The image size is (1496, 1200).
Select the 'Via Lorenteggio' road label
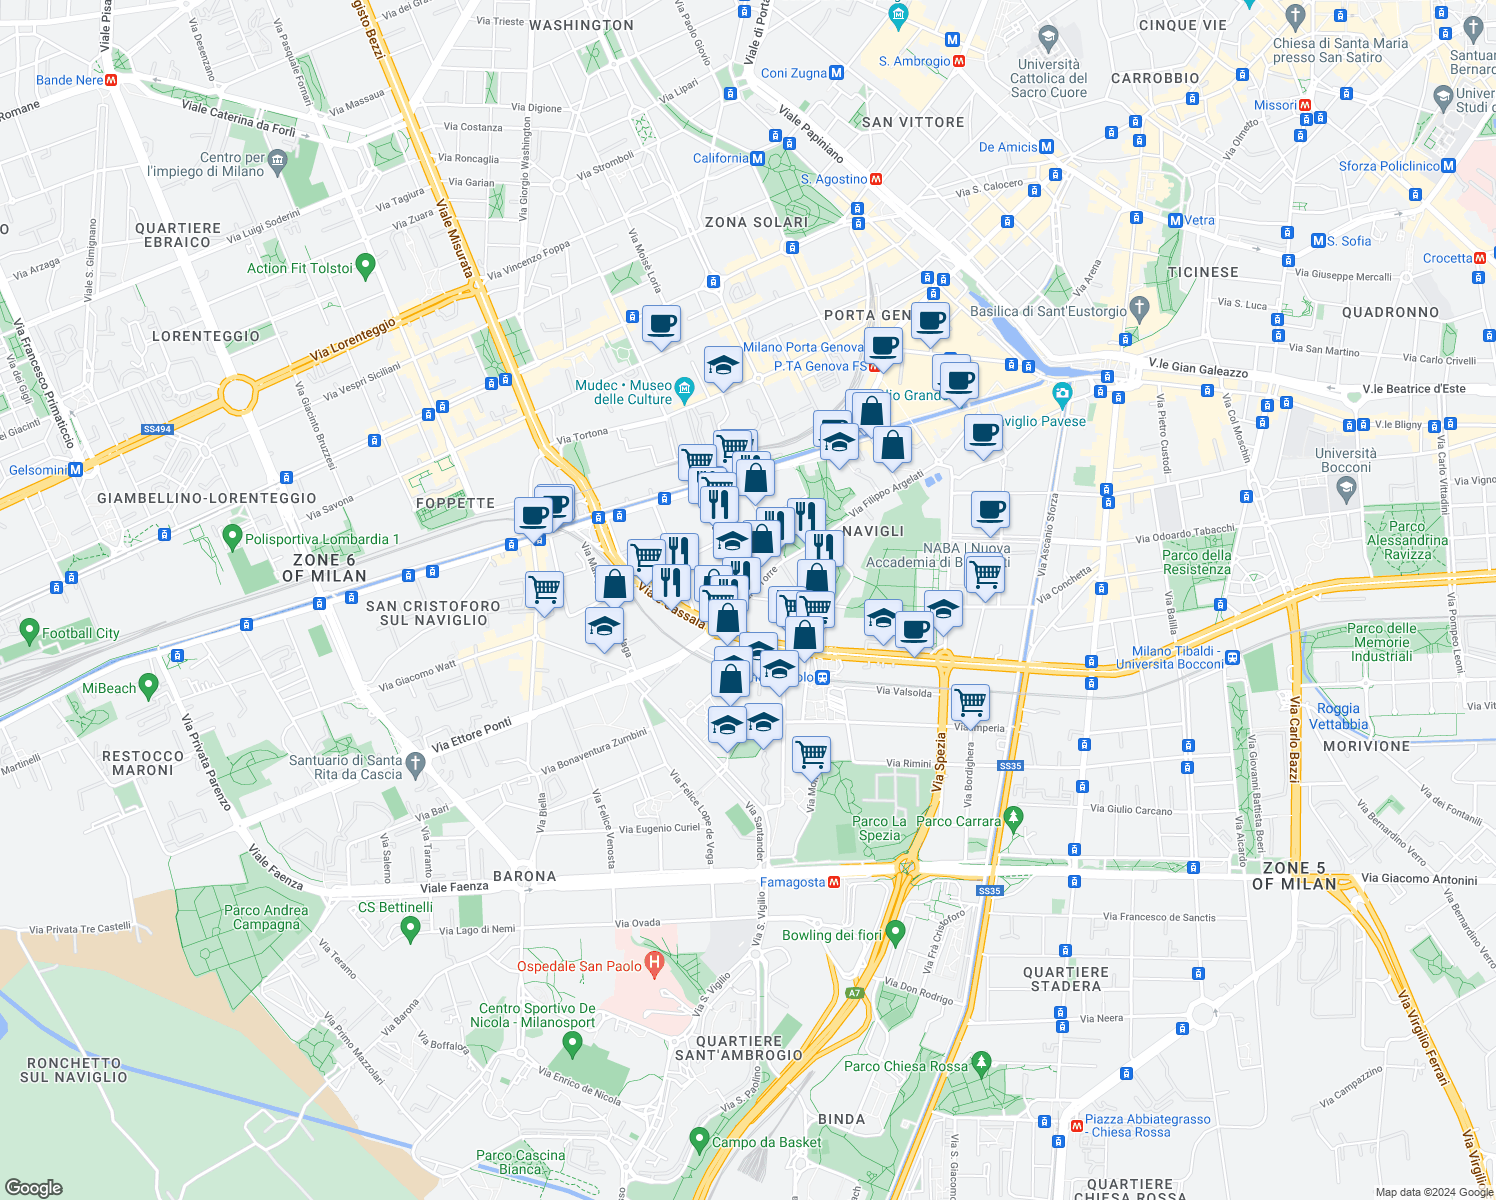click(353, 339)
